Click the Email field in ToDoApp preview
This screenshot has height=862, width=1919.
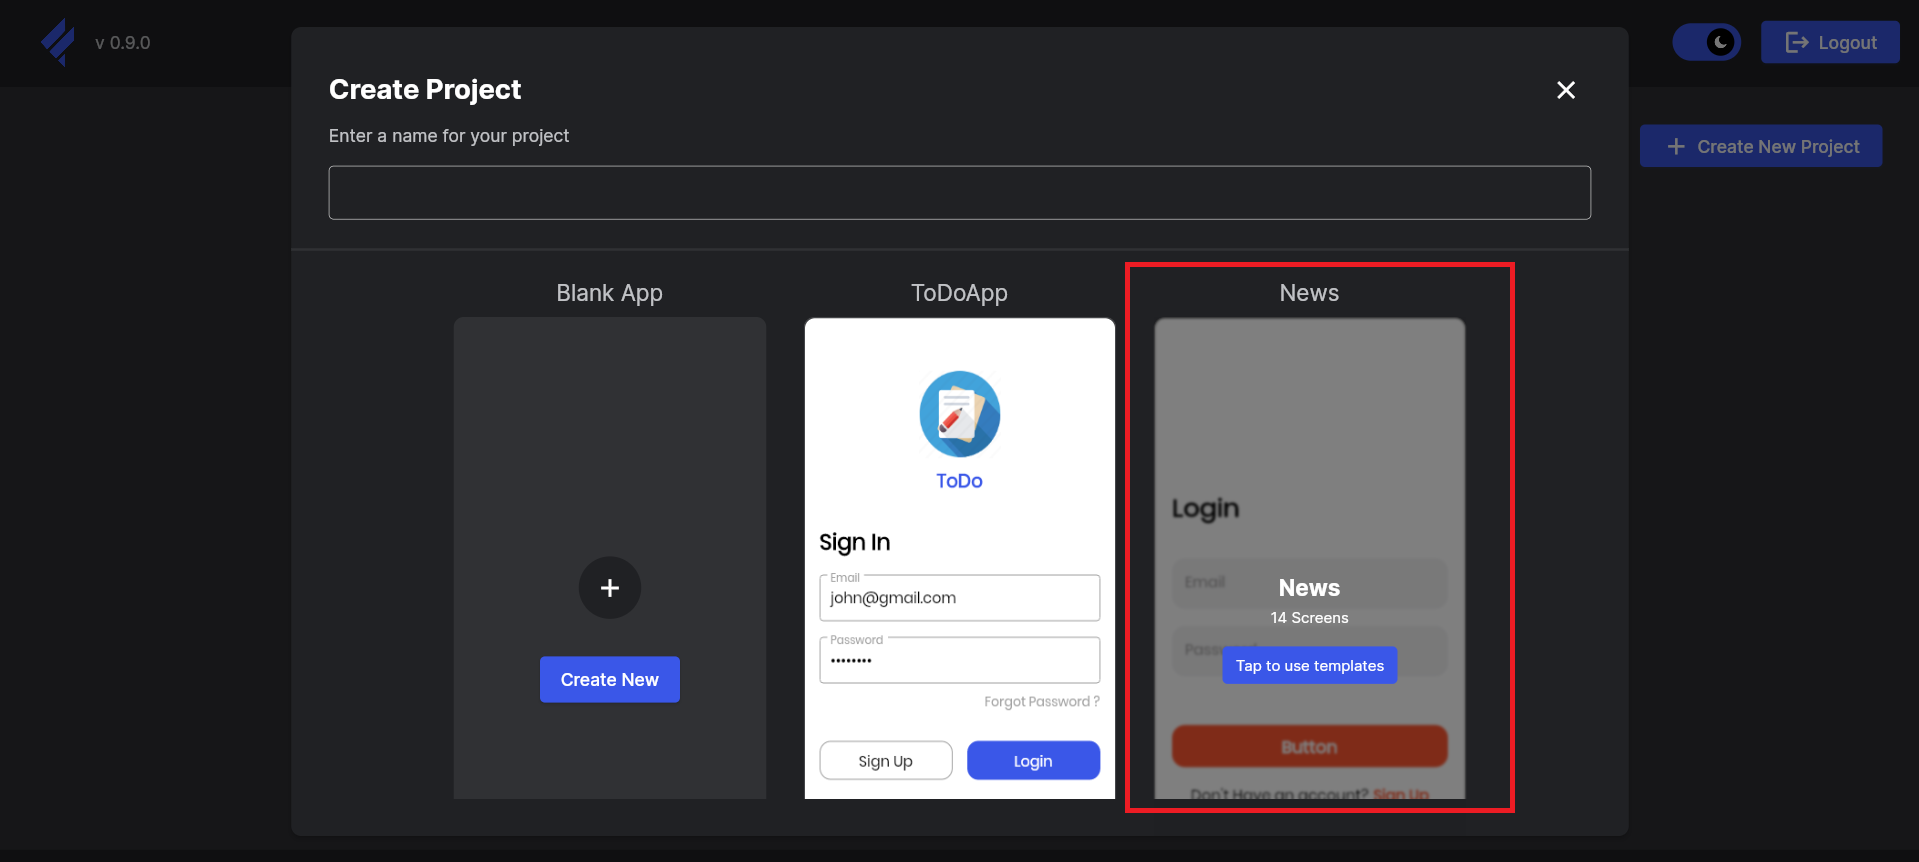(x=959, y=598)
